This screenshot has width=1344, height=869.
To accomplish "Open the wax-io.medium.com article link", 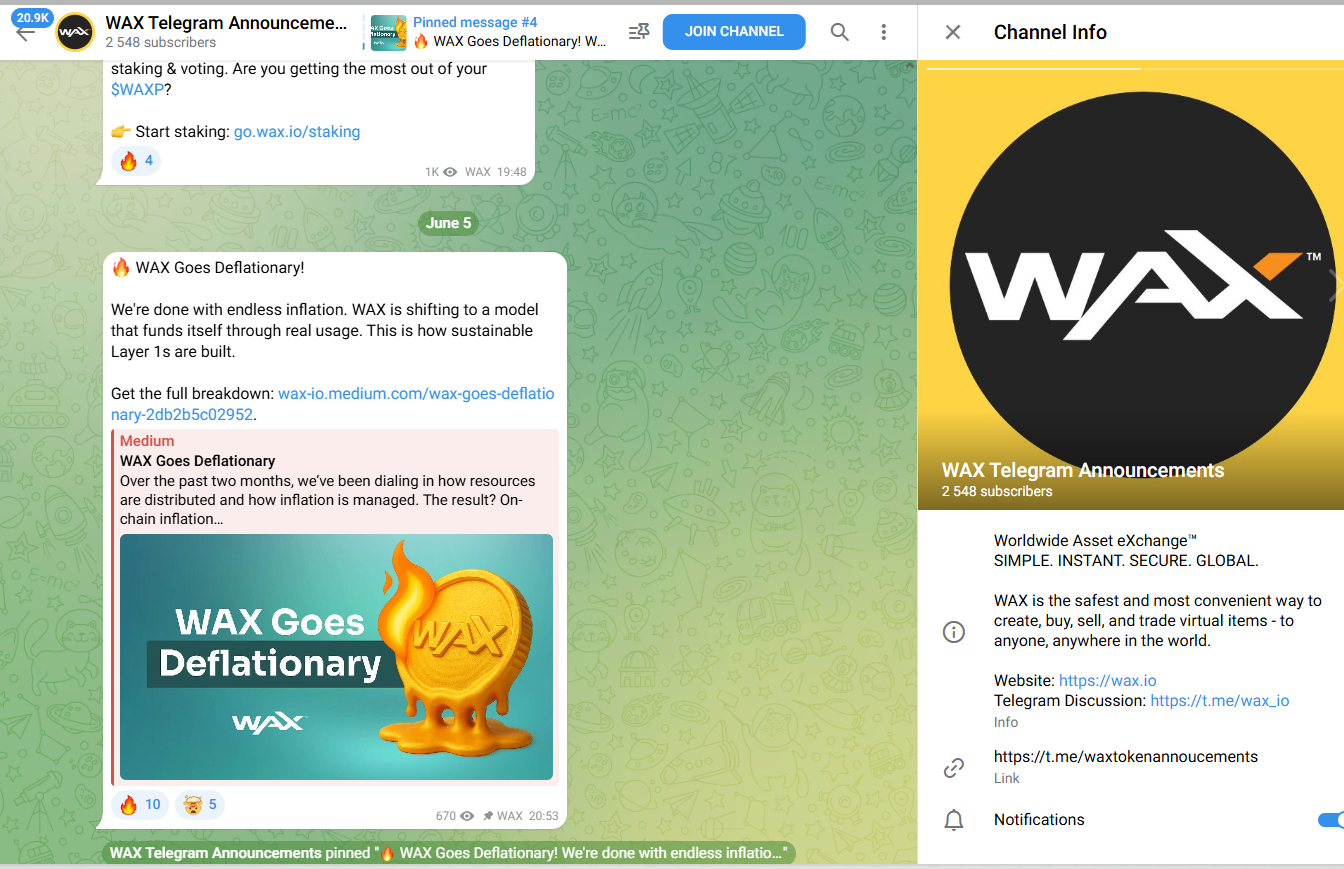I will tap(333, 404).
